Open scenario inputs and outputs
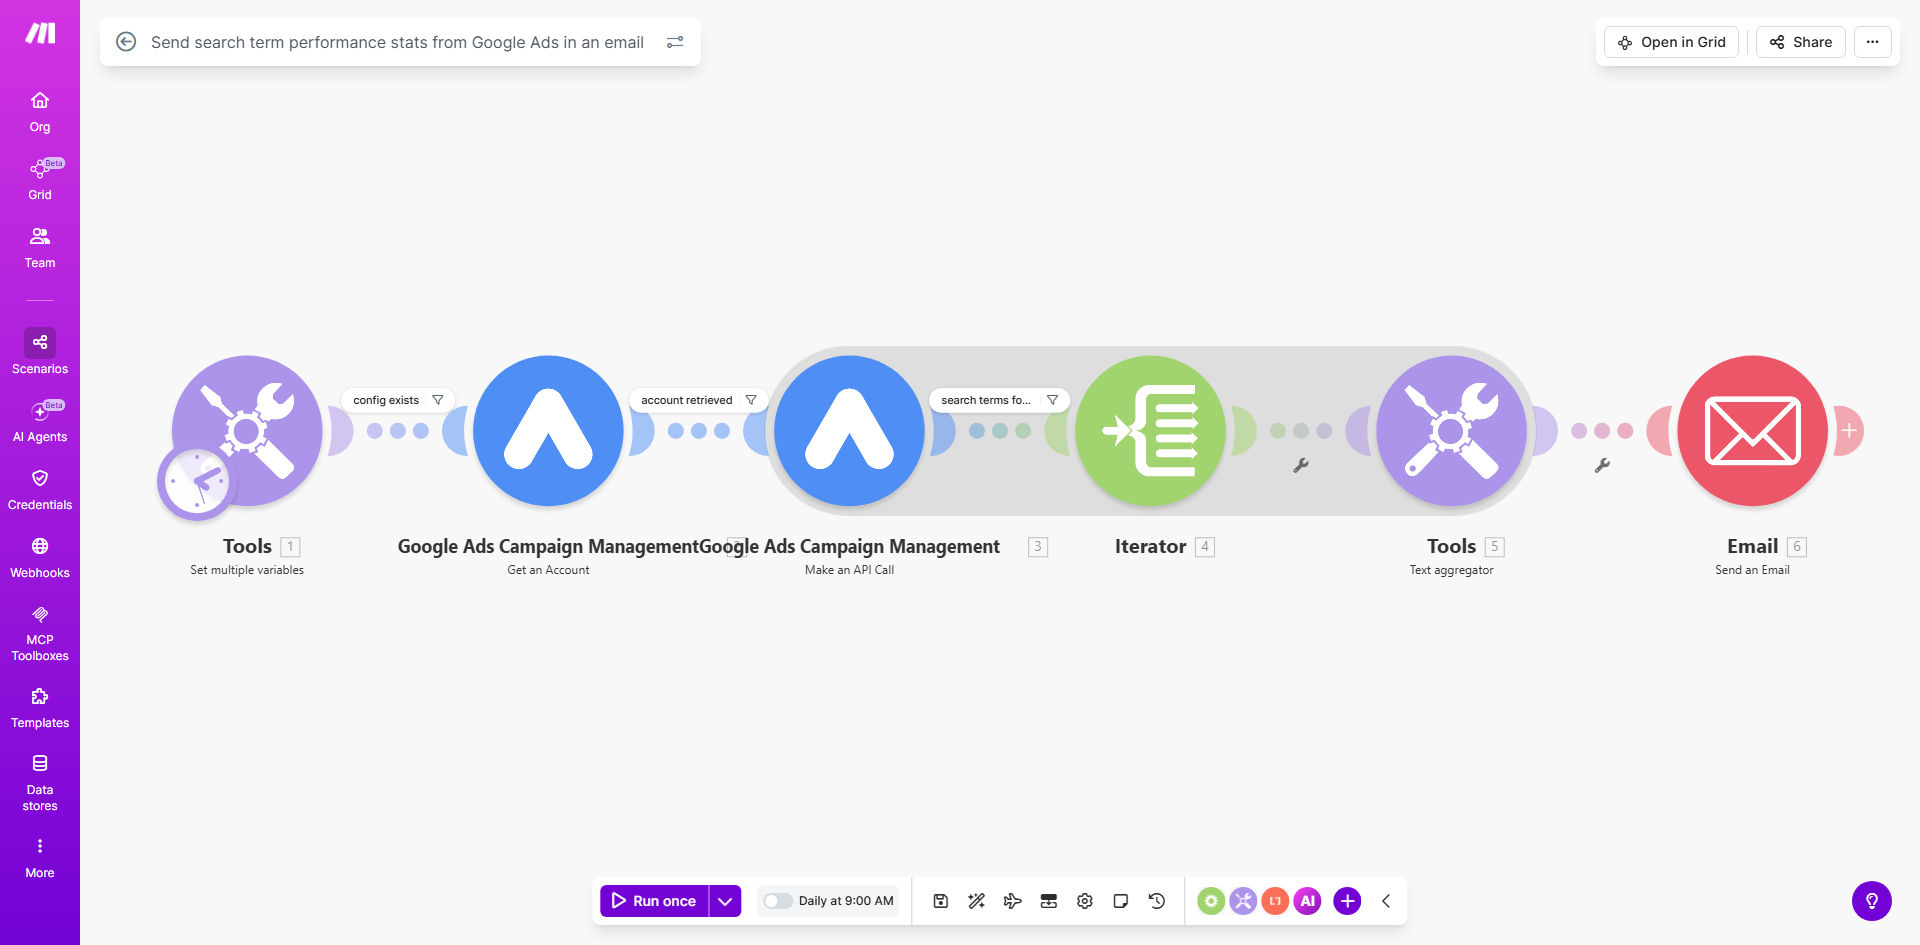The height and width of the screenshot is (945, 1920). 1049,901
